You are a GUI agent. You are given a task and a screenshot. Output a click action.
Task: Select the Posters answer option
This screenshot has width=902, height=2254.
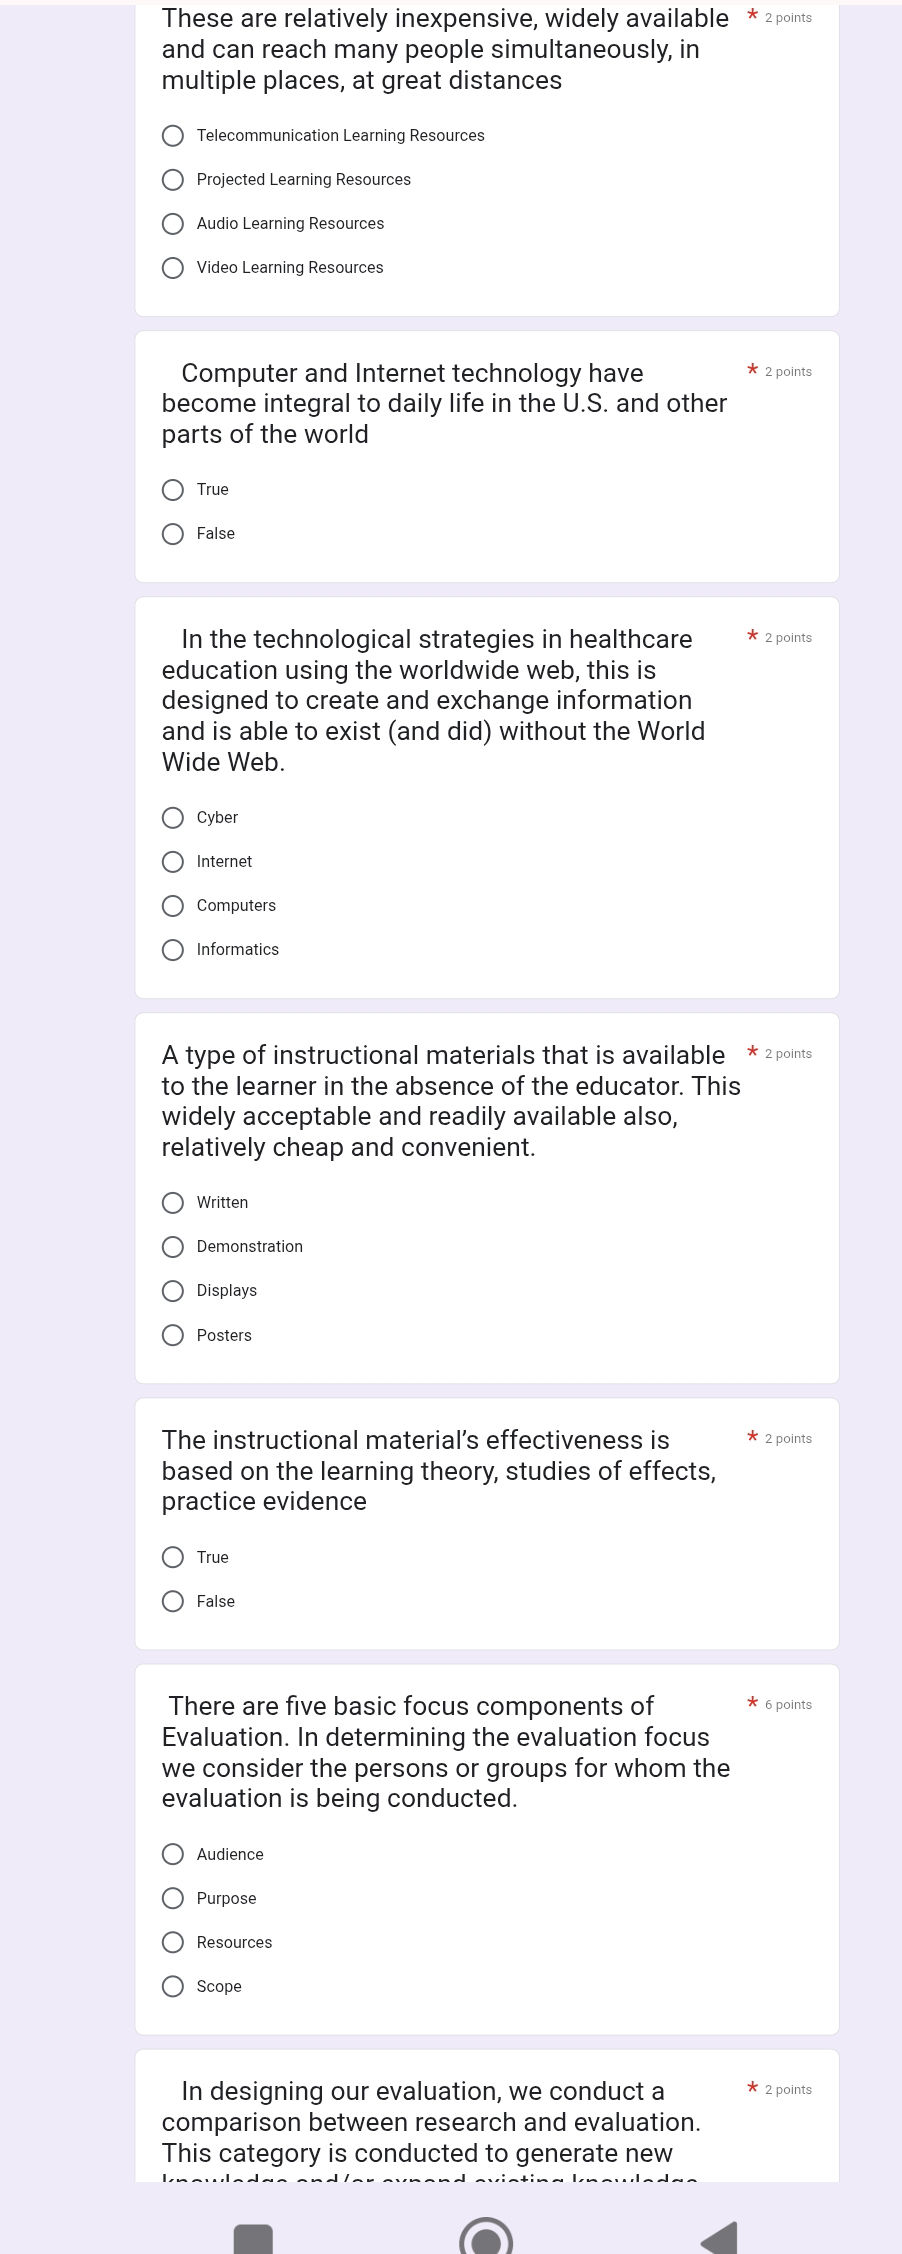point(173,1336)
